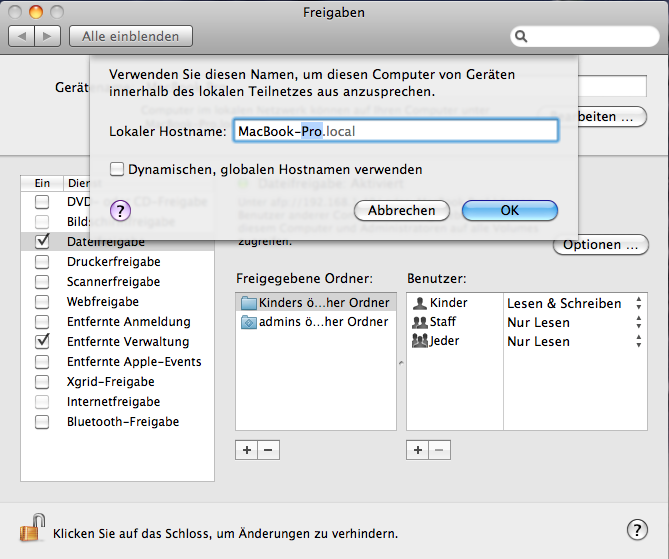The image size is (669, 559).
Task: Click the toolbar search field
Action: click(x=585, y=37)
